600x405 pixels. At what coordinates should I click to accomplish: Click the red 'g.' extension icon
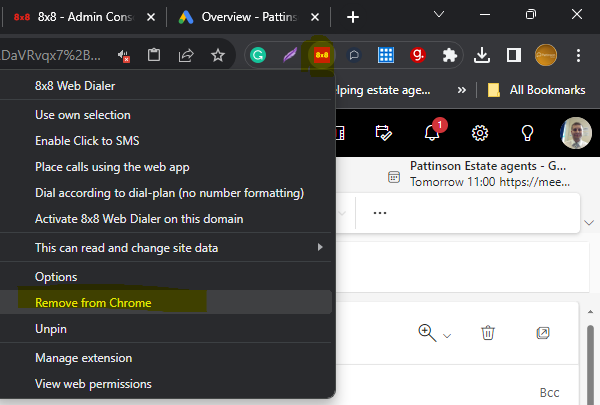[x=418, y=55]
